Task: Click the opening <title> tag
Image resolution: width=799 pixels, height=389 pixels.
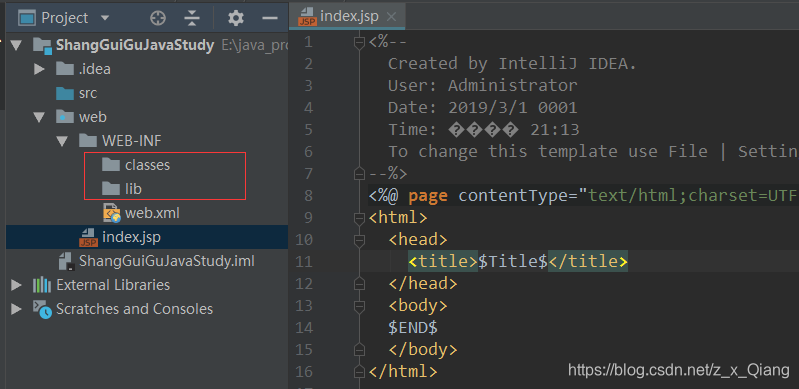Action: point(443,262)
